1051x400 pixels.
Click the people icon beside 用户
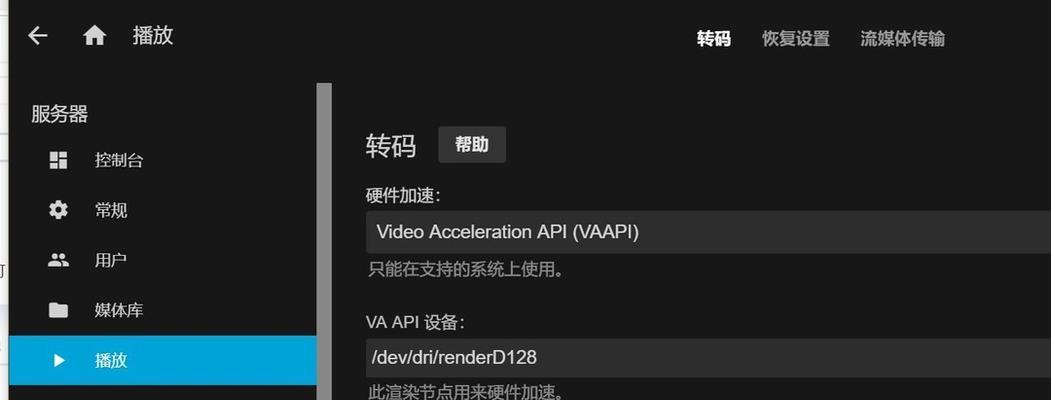58,261
